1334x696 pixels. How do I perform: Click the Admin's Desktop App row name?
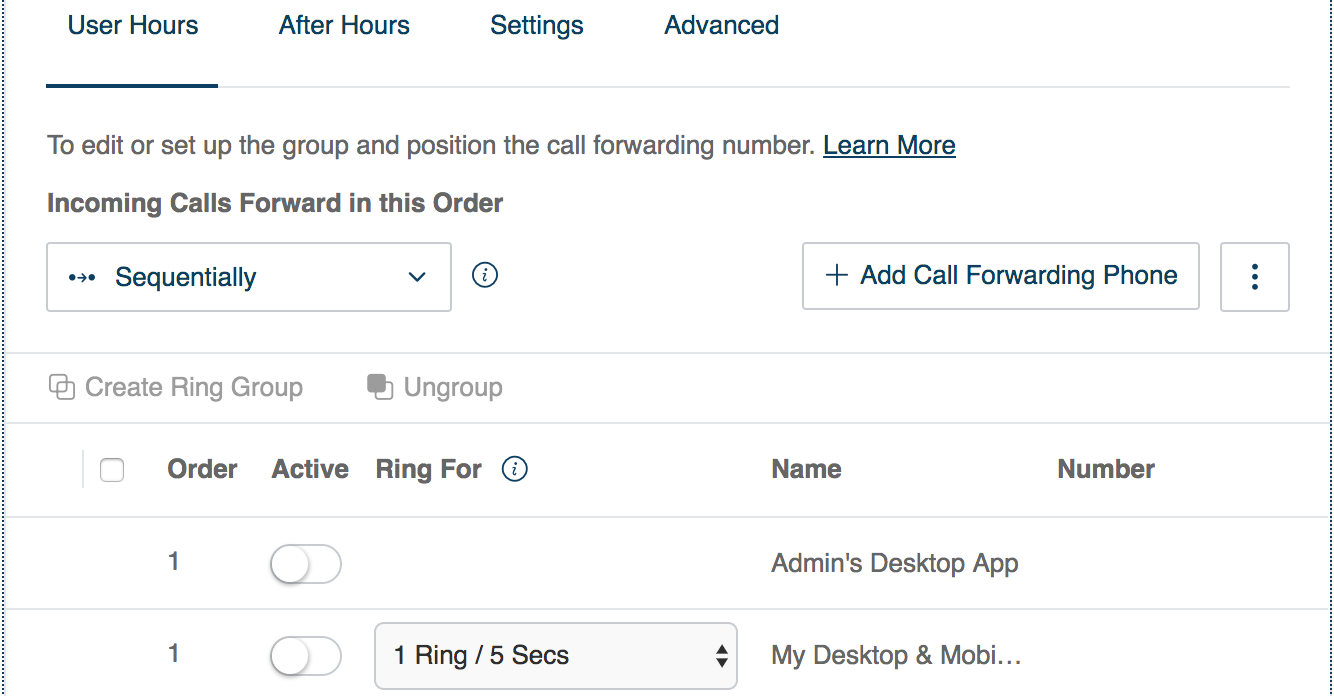(x=895, y=564)
